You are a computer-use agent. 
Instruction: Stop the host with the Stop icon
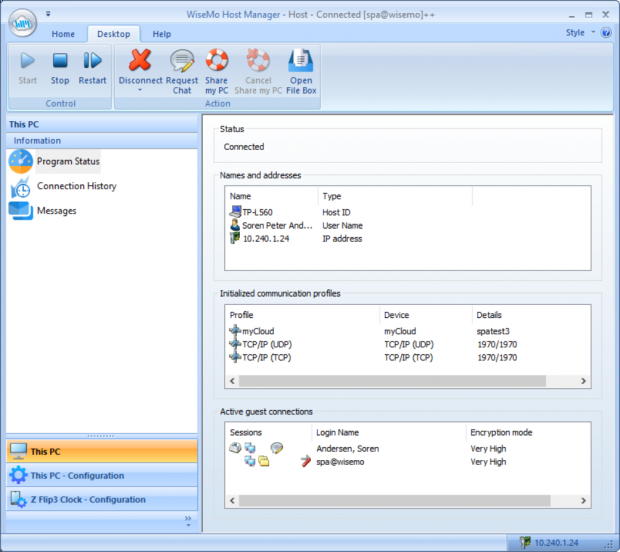click(x=60, y=60)
